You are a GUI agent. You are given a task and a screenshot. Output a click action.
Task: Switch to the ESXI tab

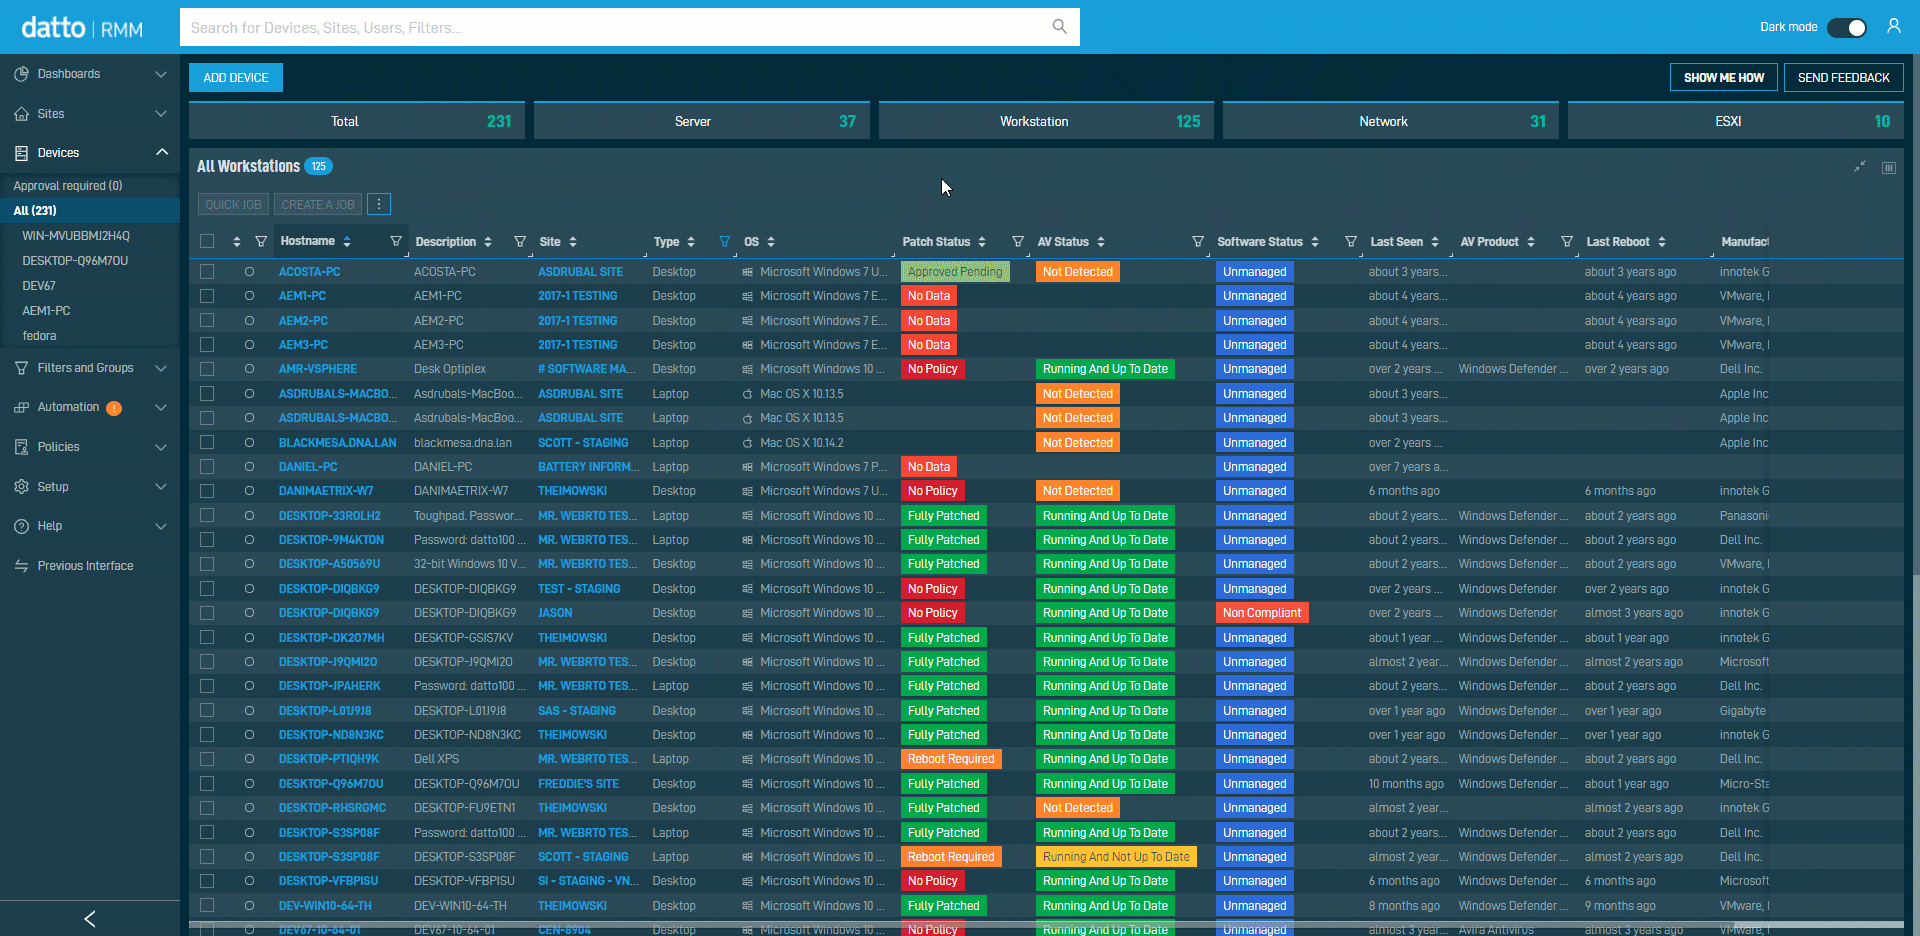(1736, 121)
